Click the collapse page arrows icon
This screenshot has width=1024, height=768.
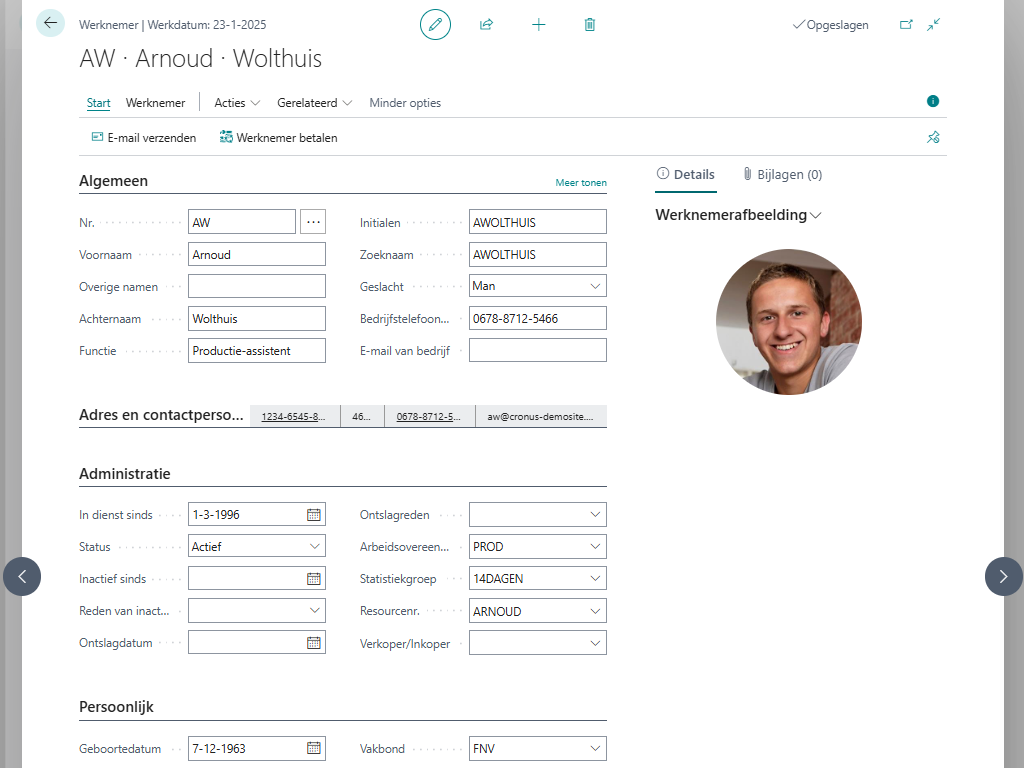[x=933, y=24]
